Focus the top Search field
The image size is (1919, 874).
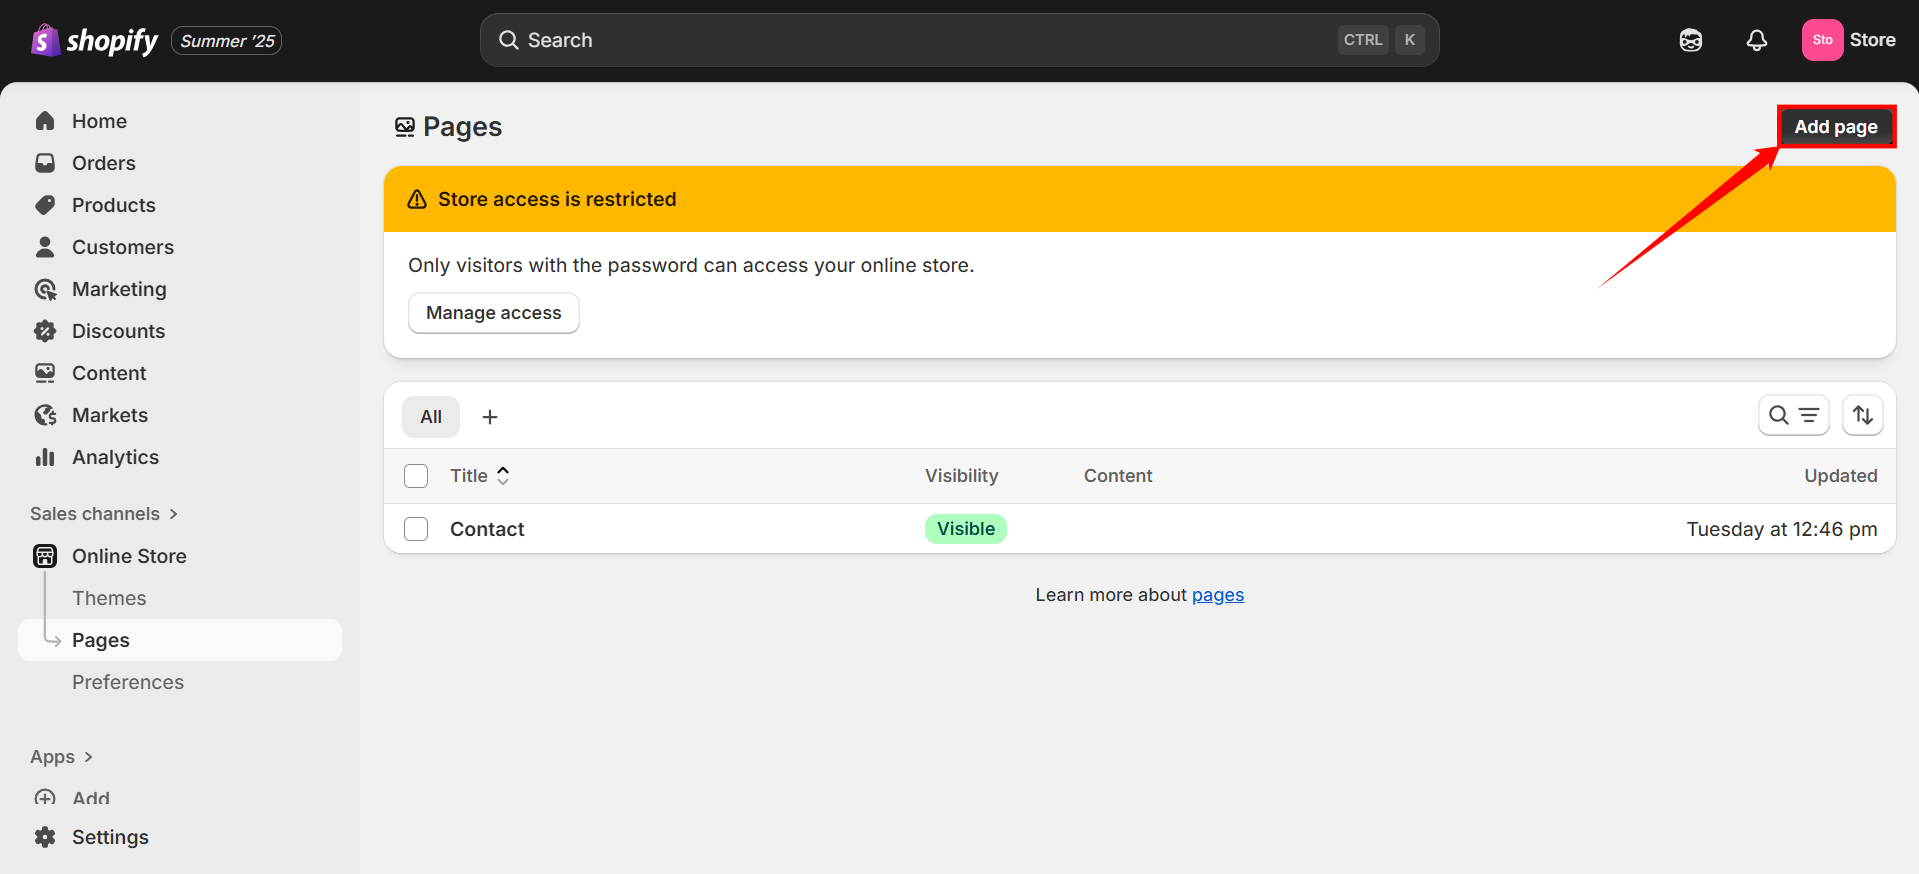coord(960,40)
